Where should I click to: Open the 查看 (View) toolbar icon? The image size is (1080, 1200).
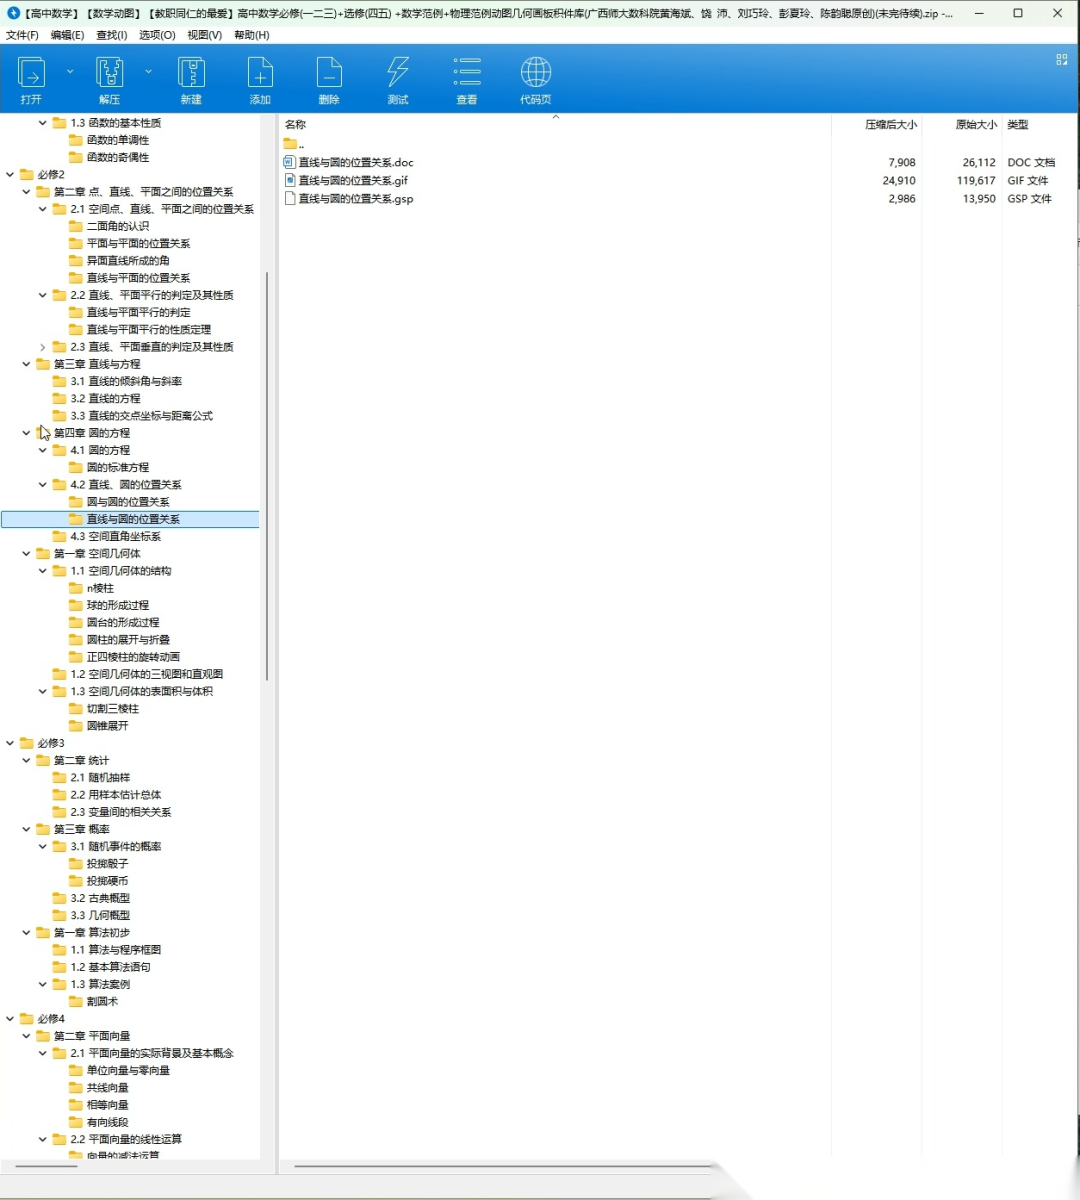point(467,79)
